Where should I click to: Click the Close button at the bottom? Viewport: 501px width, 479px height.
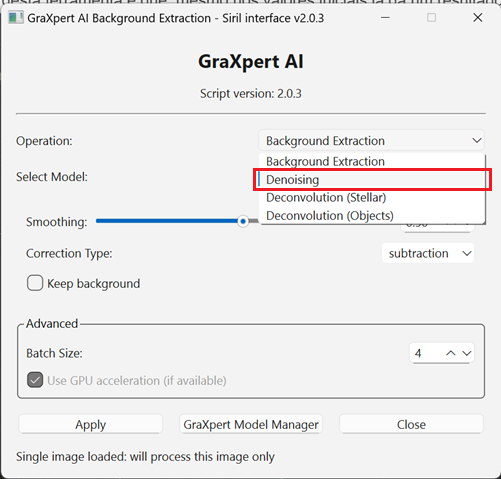pos(411,424)
